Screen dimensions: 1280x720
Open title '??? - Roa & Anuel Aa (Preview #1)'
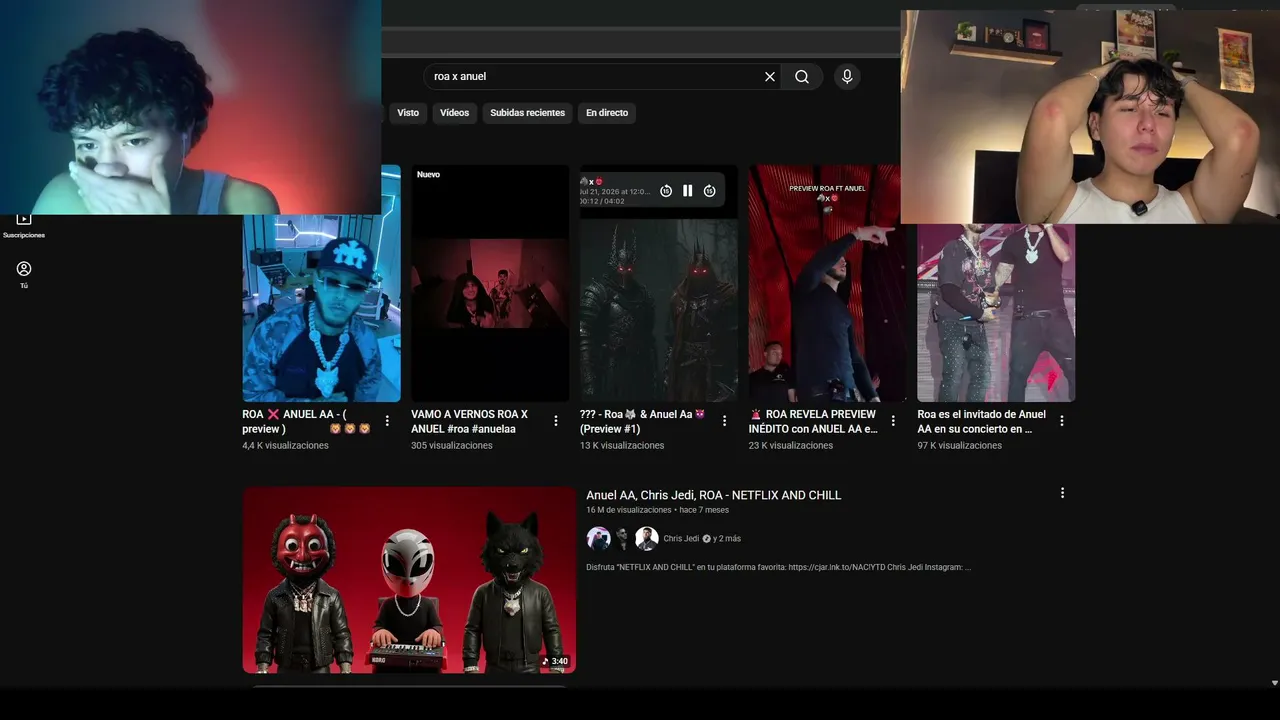[x=643, y=421]
